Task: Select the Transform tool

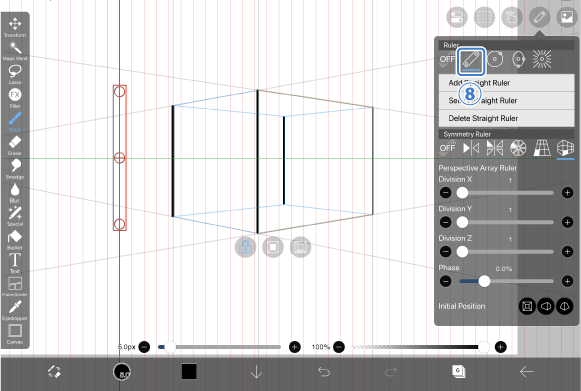Action: coord(15,27)
